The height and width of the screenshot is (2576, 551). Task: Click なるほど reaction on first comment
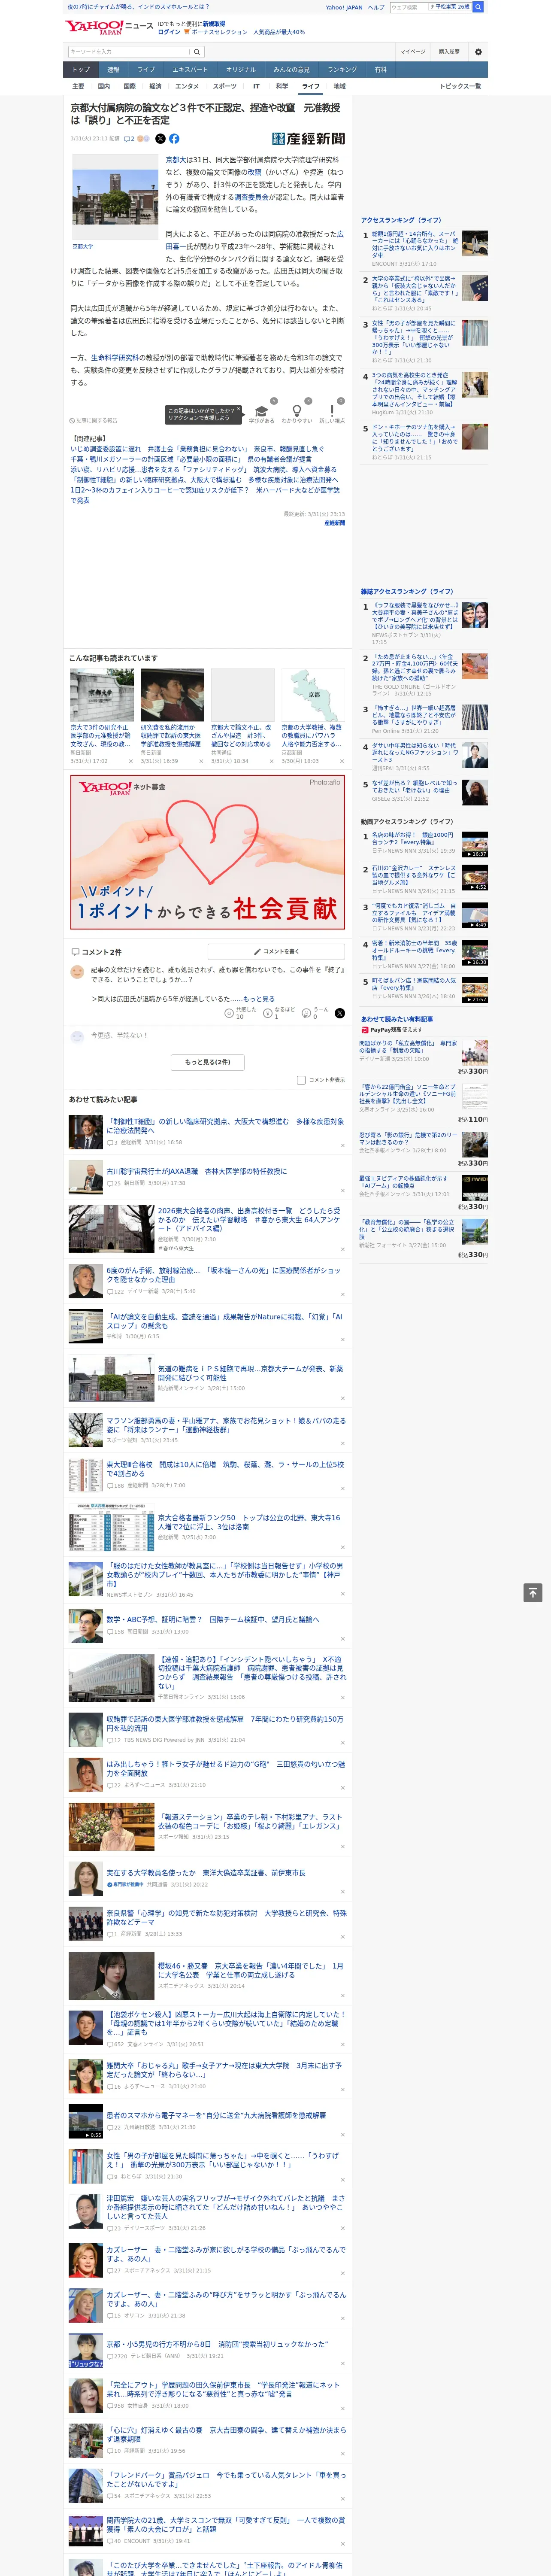pyautogui.click(x=268, y=1013)
